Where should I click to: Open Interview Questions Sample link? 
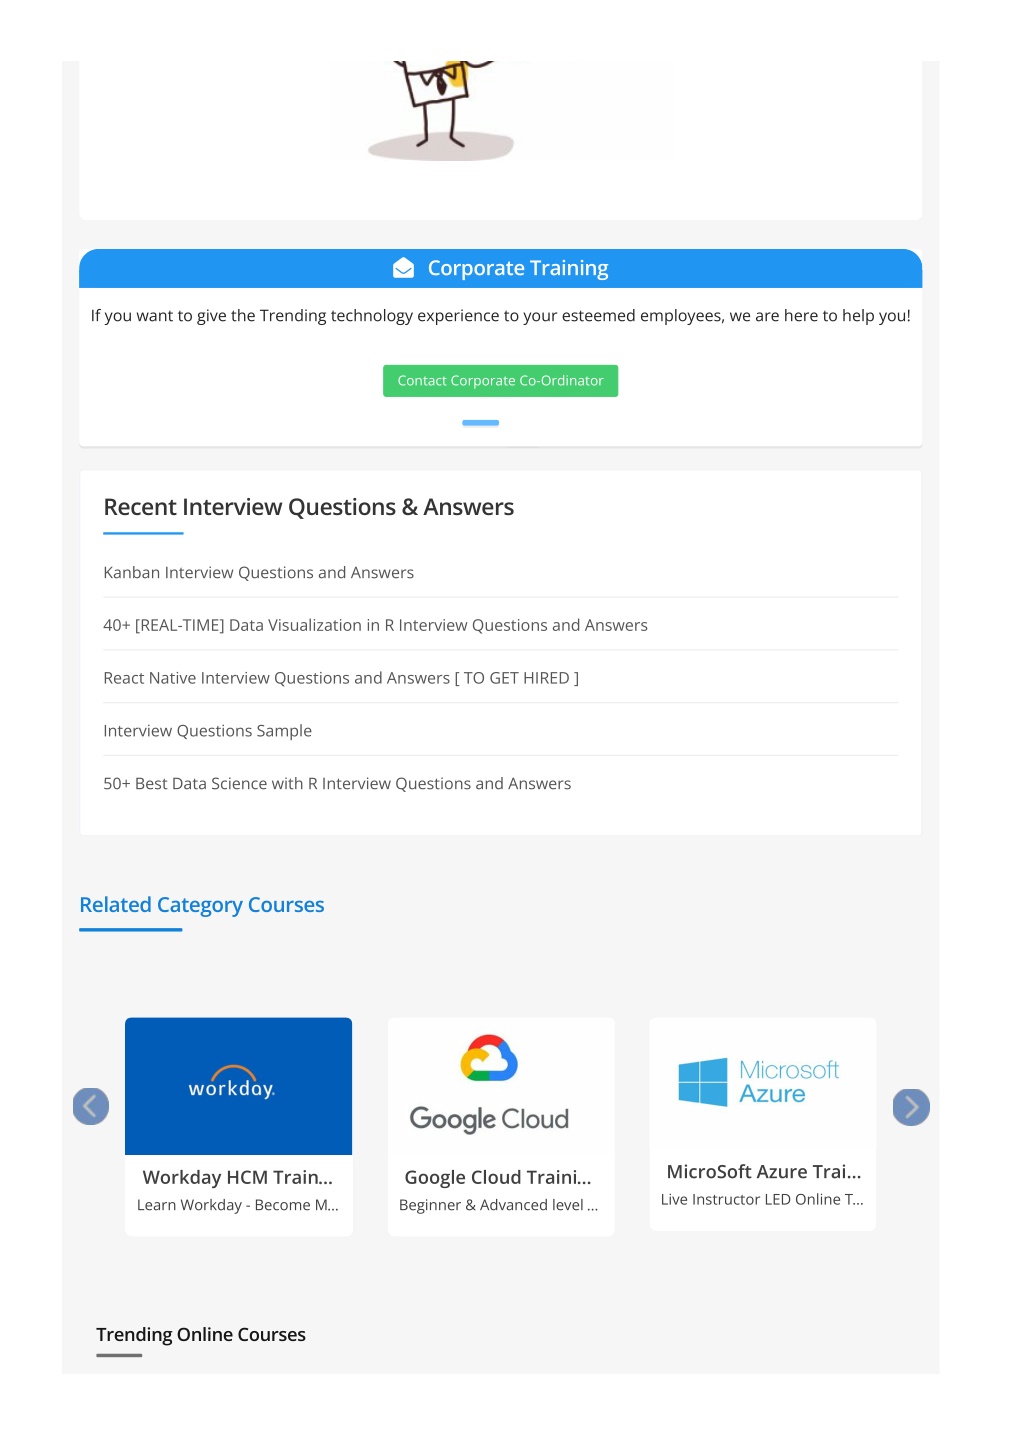point(208,731)
